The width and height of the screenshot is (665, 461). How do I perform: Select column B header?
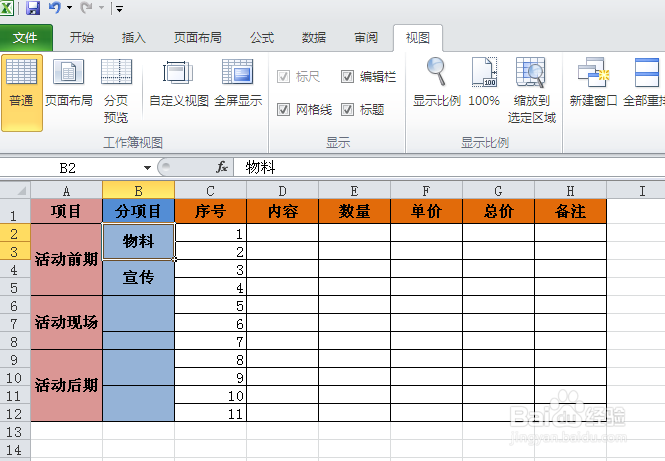coord(138,190)
